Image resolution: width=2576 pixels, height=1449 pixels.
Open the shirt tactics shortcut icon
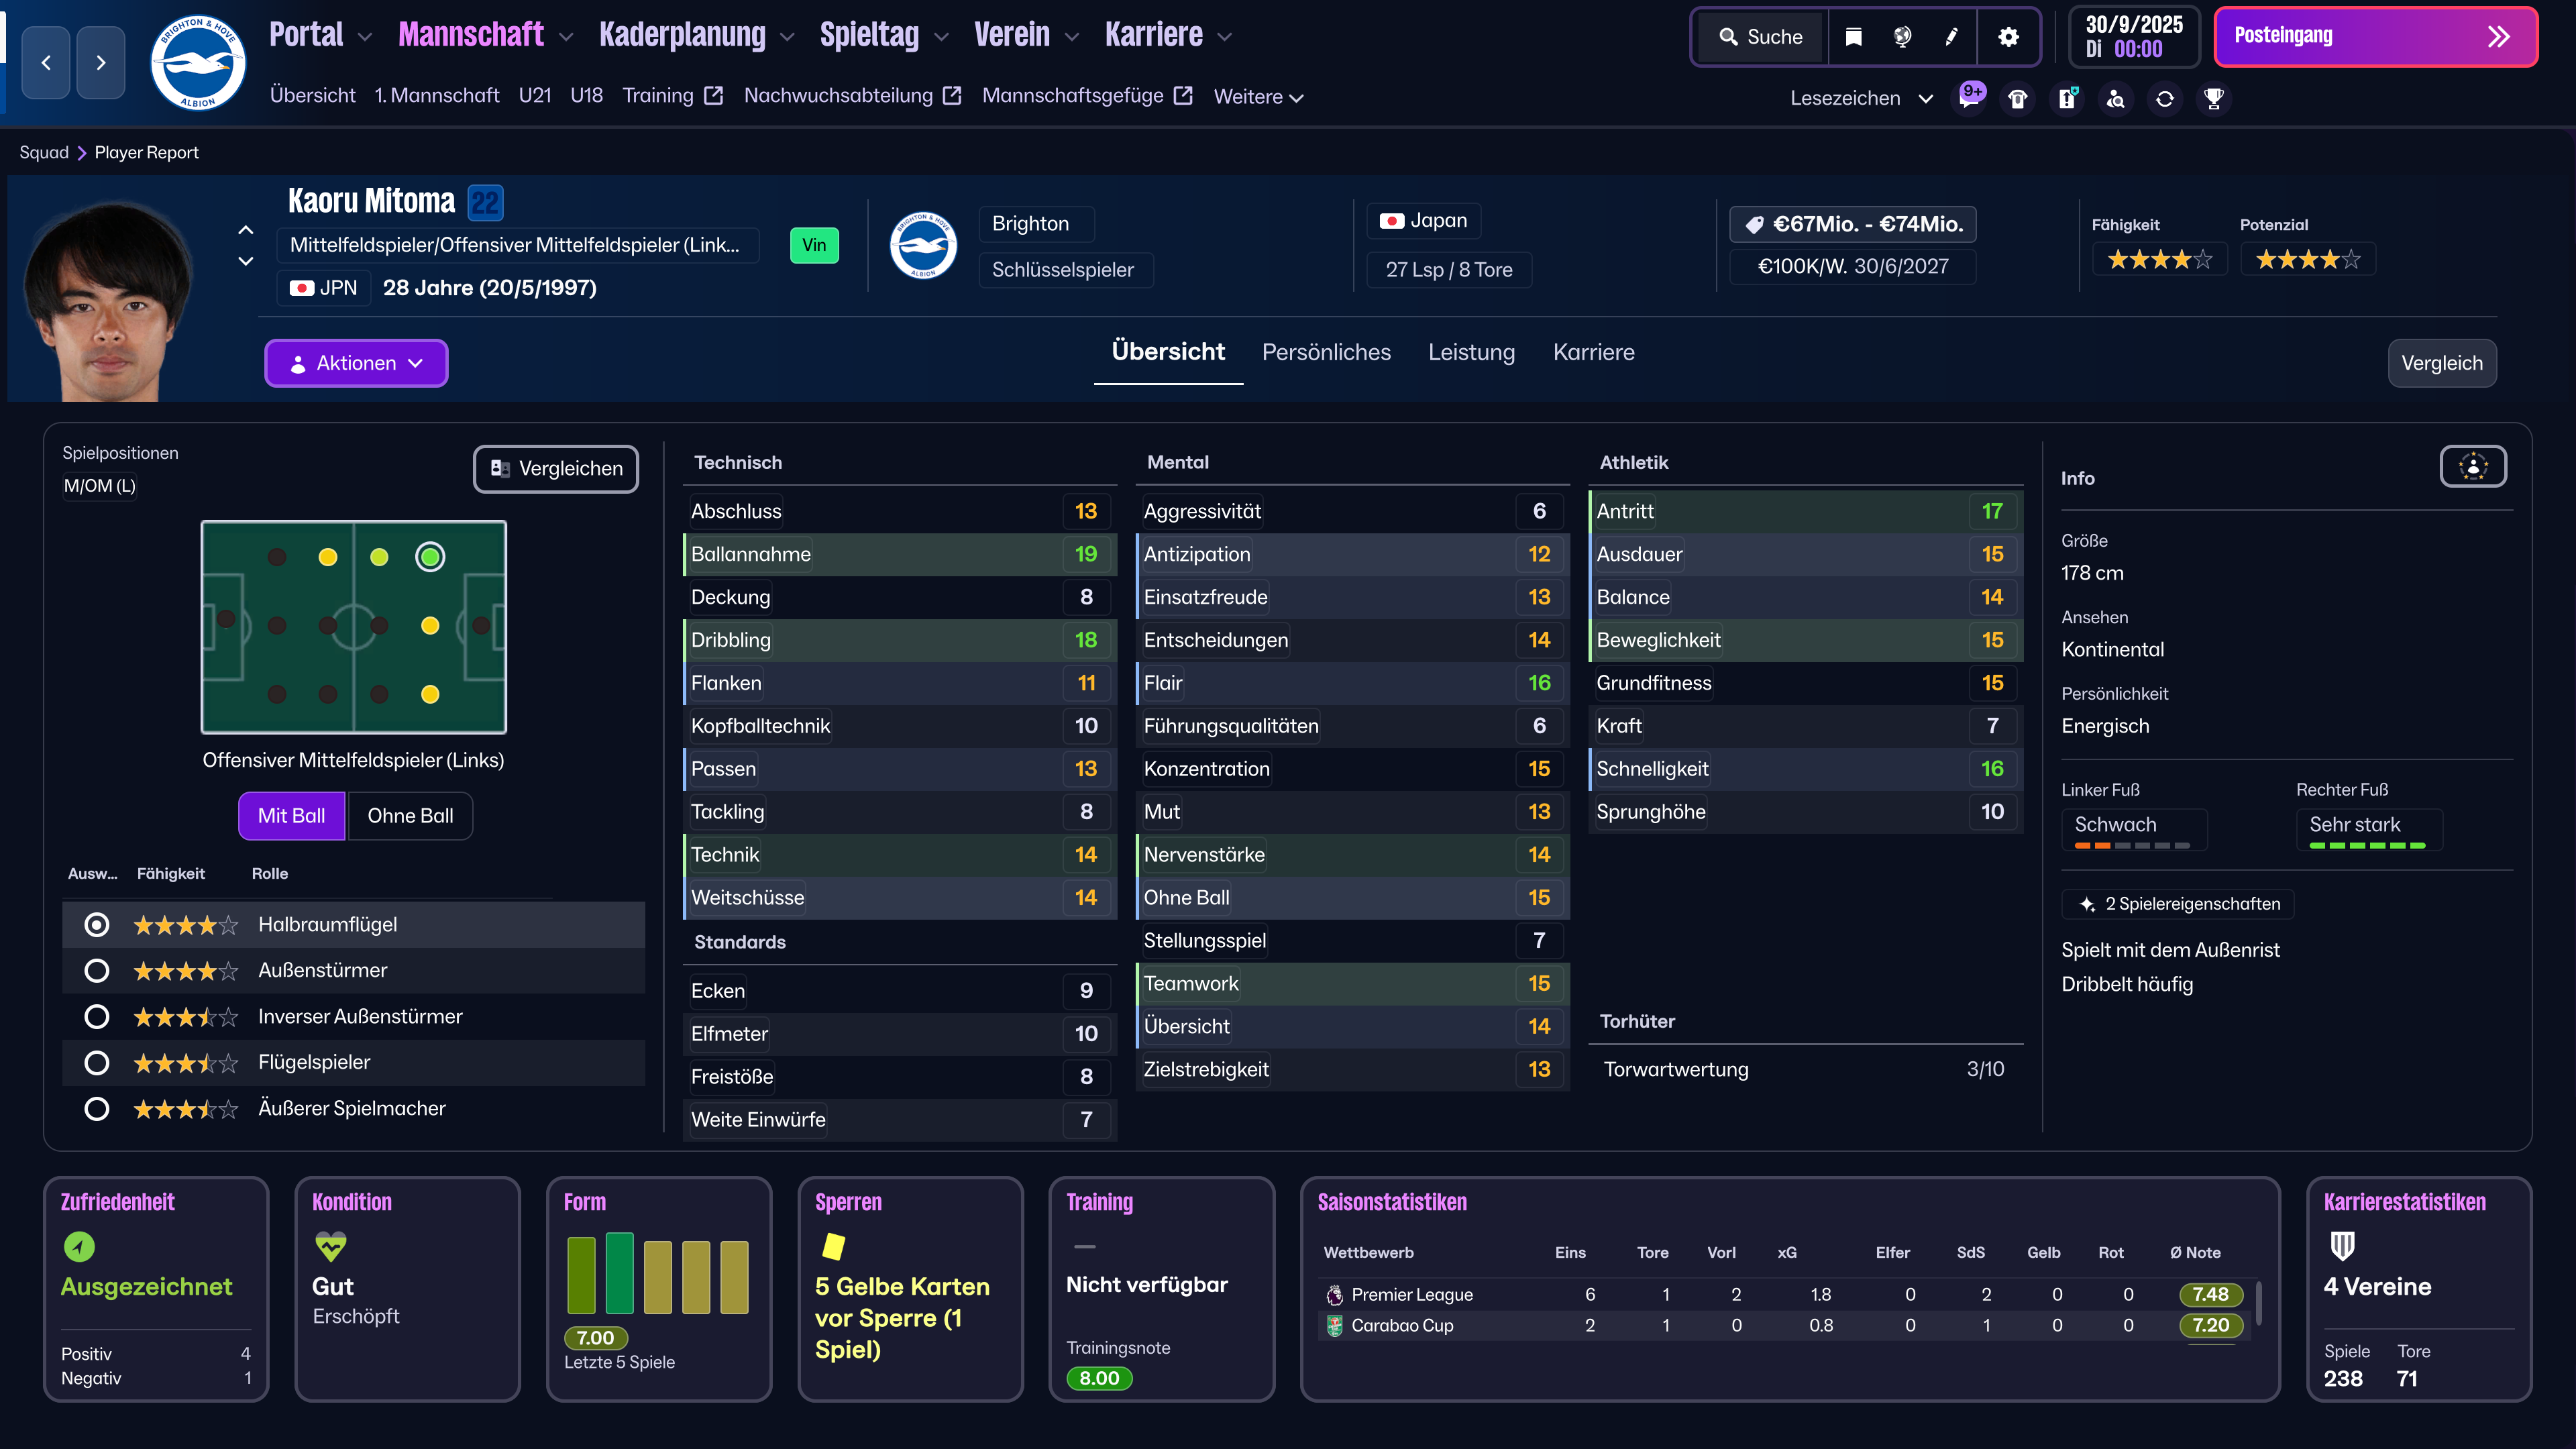point(2018,98)
